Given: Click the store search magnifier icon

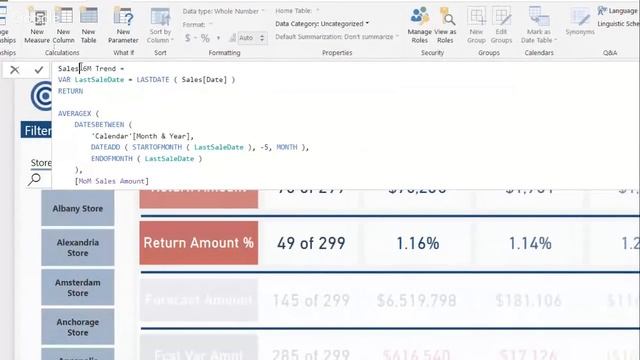Looking at the screenshot, I should coord(34,179).
